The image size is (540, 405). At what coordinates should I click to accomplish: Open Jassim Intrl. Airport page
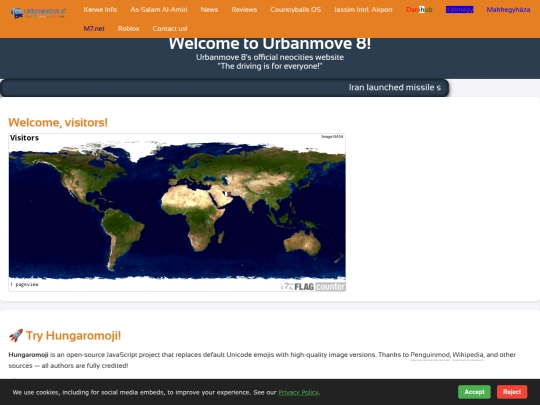pyautogui.click(x=363, y=10)
